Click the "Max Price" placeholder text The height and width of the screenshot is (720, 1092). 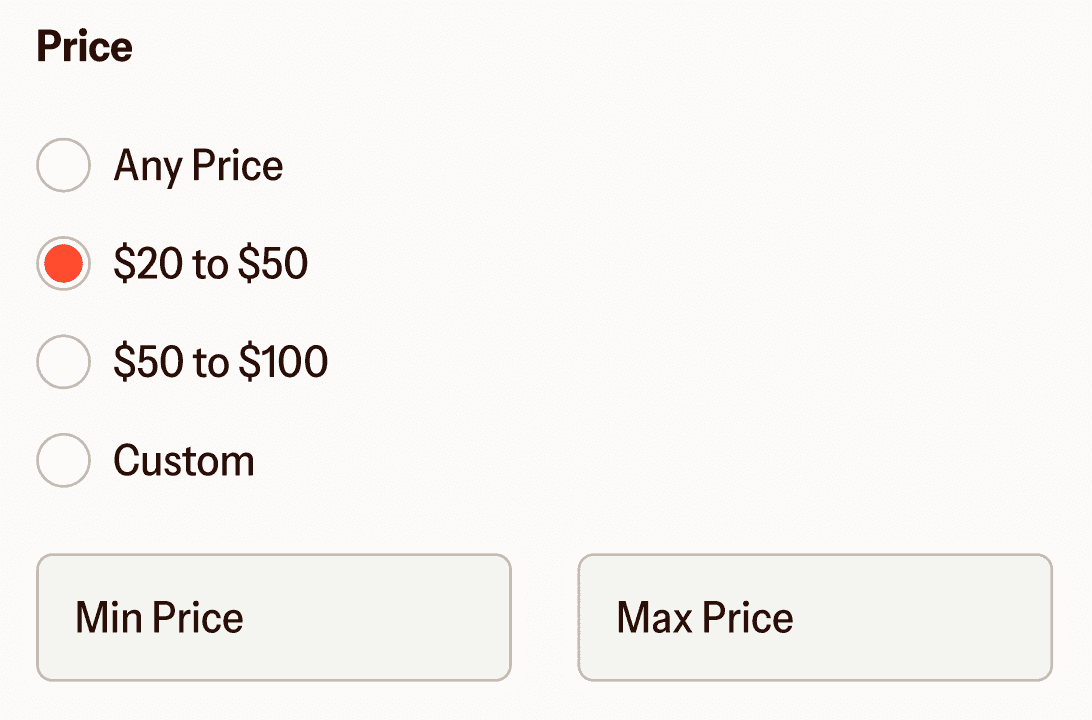pos(705,618)
